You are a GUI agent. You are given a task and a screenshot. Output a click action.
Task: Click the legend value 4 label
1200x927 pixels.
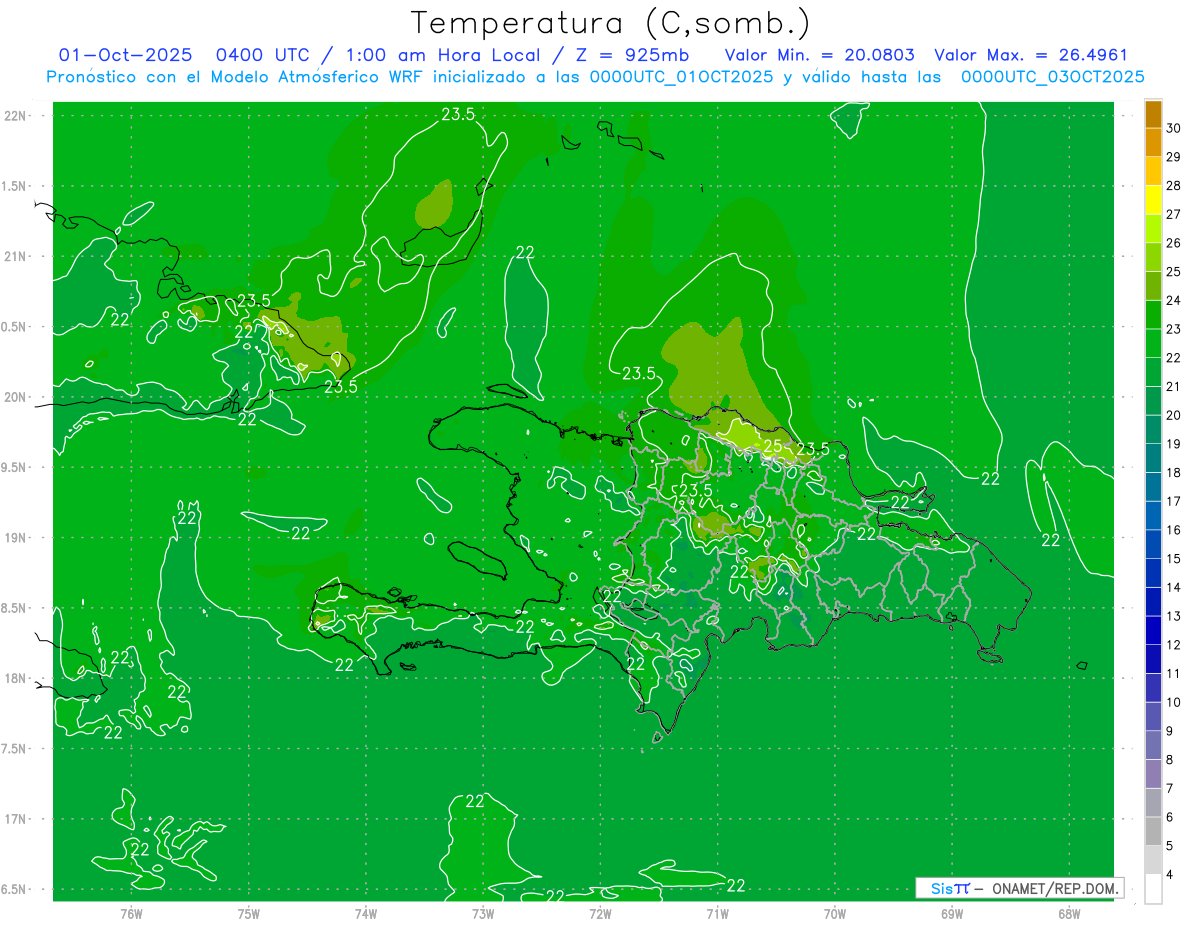tap(1170, 875)
